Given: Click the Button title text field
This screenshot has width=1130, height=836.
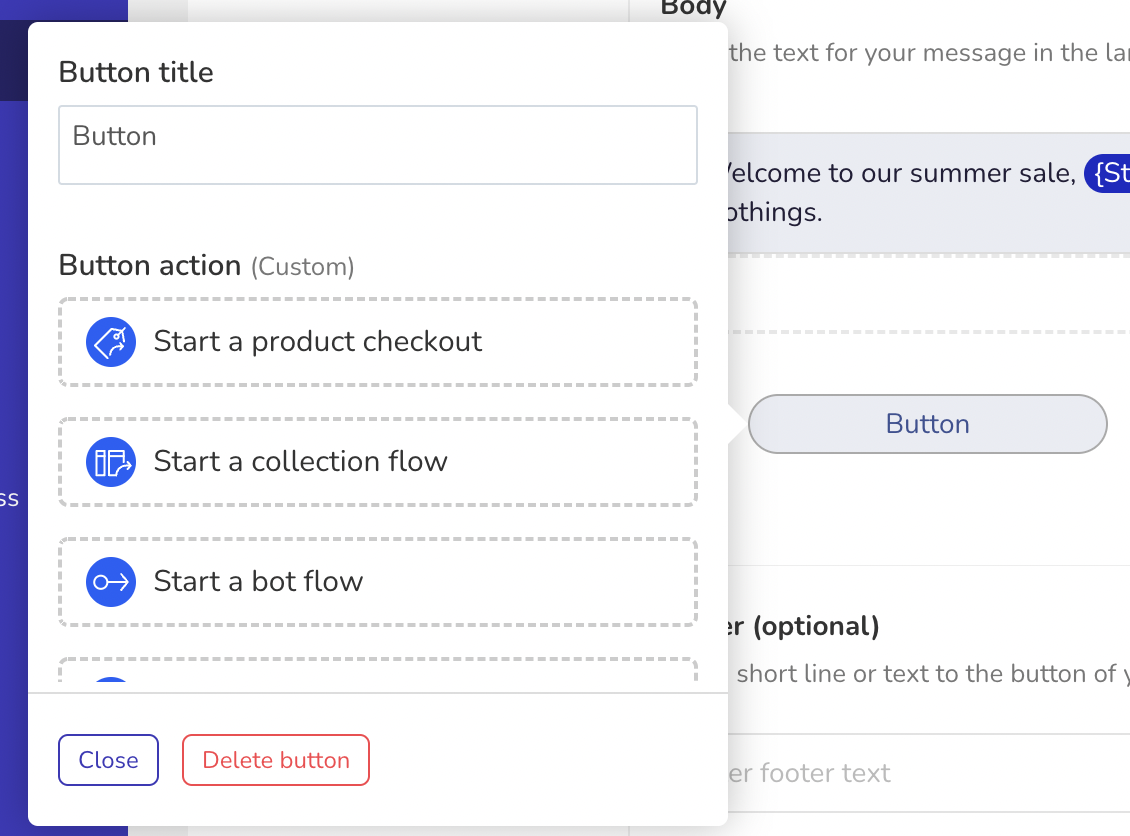Looking at the screenshot, I should tap(378, 145).
